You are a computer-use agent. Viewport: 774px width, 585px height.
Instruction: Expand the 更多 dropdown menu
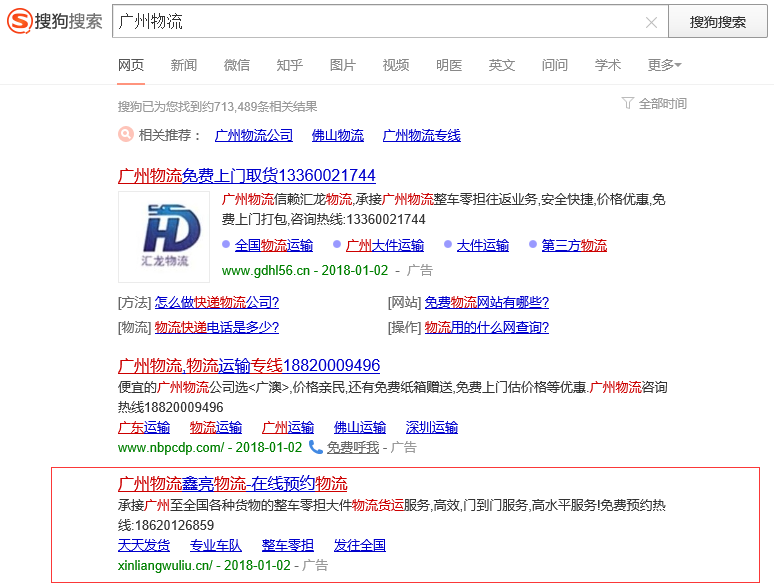coord(664,65)
